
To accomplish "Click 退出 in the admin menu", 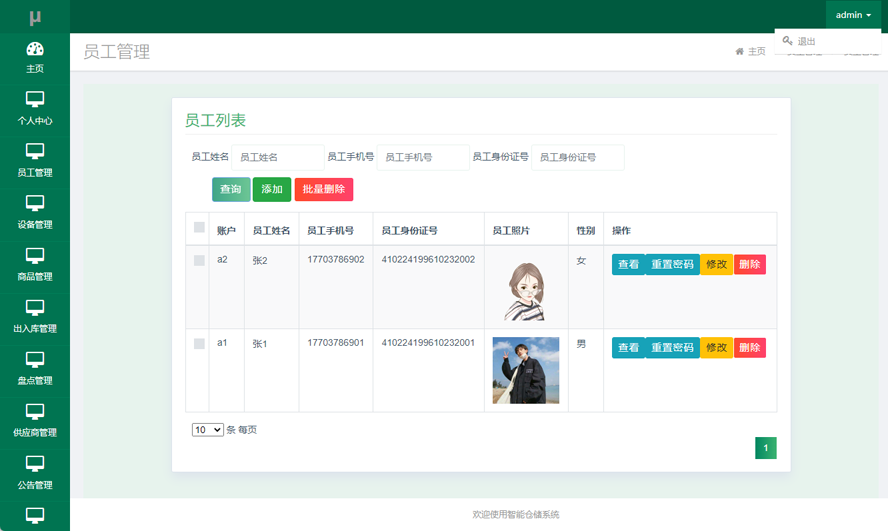I will tap(806, 42).
